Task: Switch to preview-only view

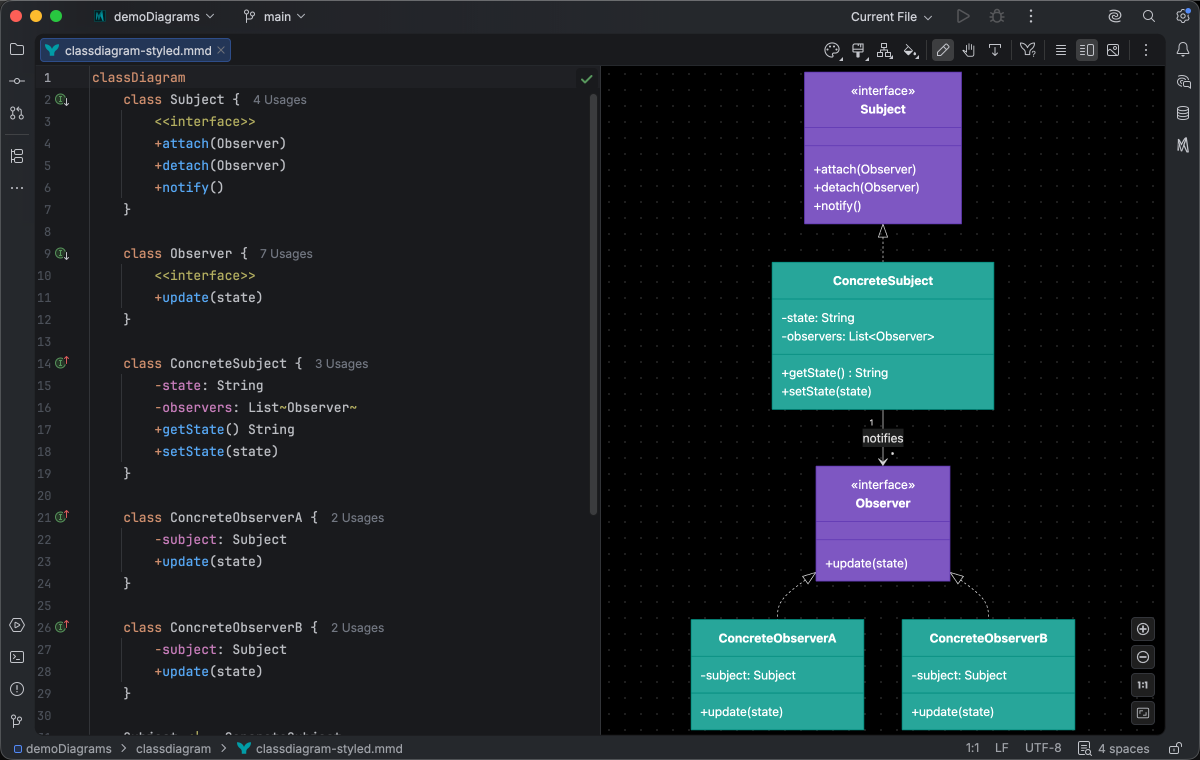Action: point(1113,50)
